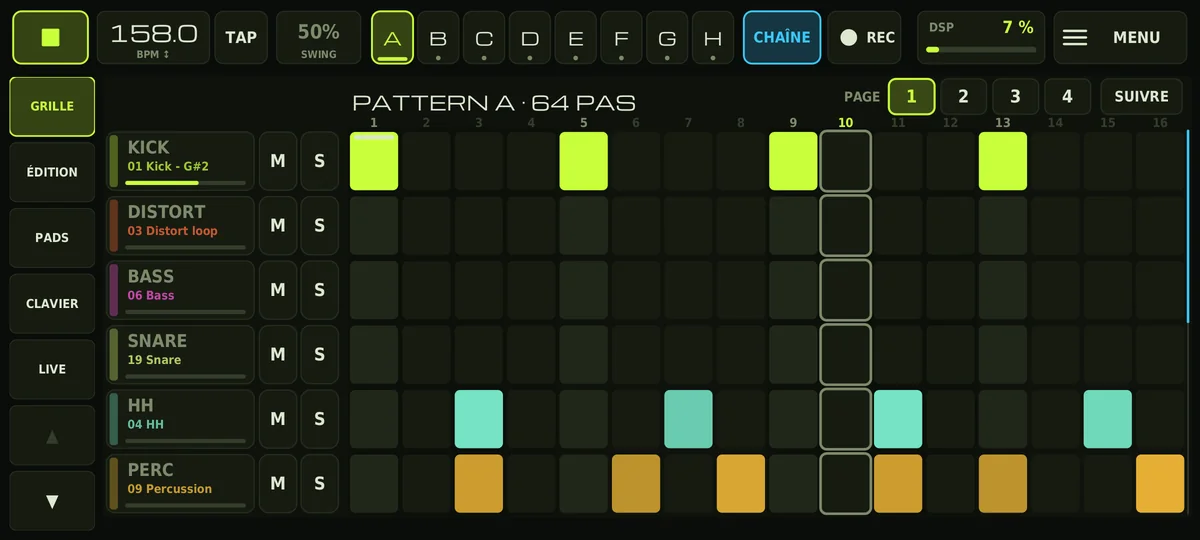The image size is (1200, 540).
Task: Click the 158.0 BPM tempo display
Action: 153,37
